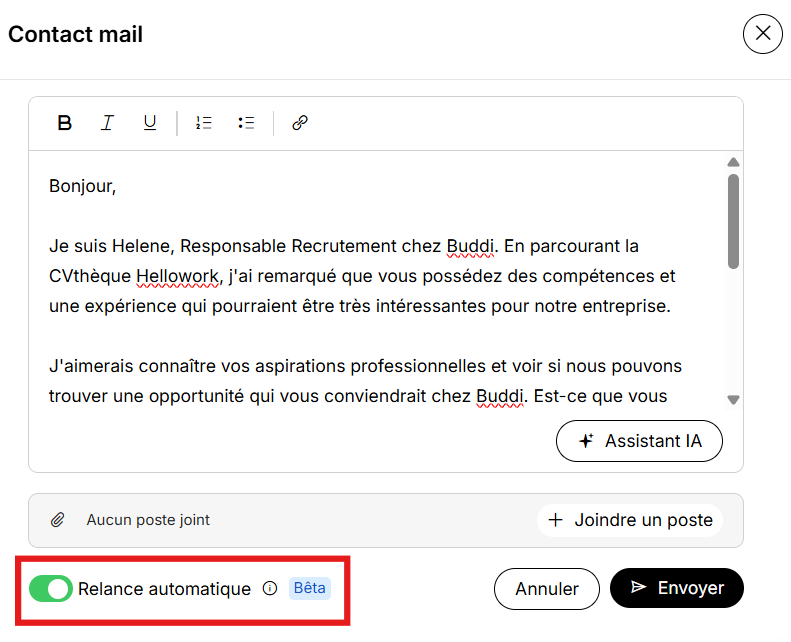Close the Contact mail dialog
Screen dimensions: 791x642
[x=763, y=34]
